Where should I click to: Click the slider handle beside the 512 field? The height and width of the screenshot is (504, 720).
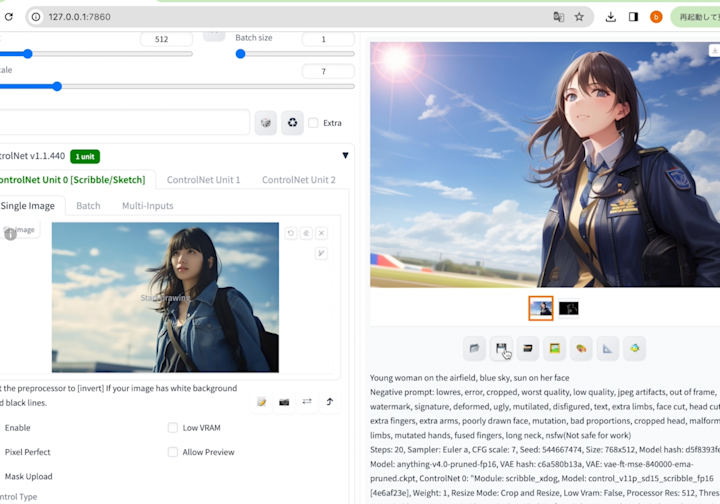[x=28, y=54]
